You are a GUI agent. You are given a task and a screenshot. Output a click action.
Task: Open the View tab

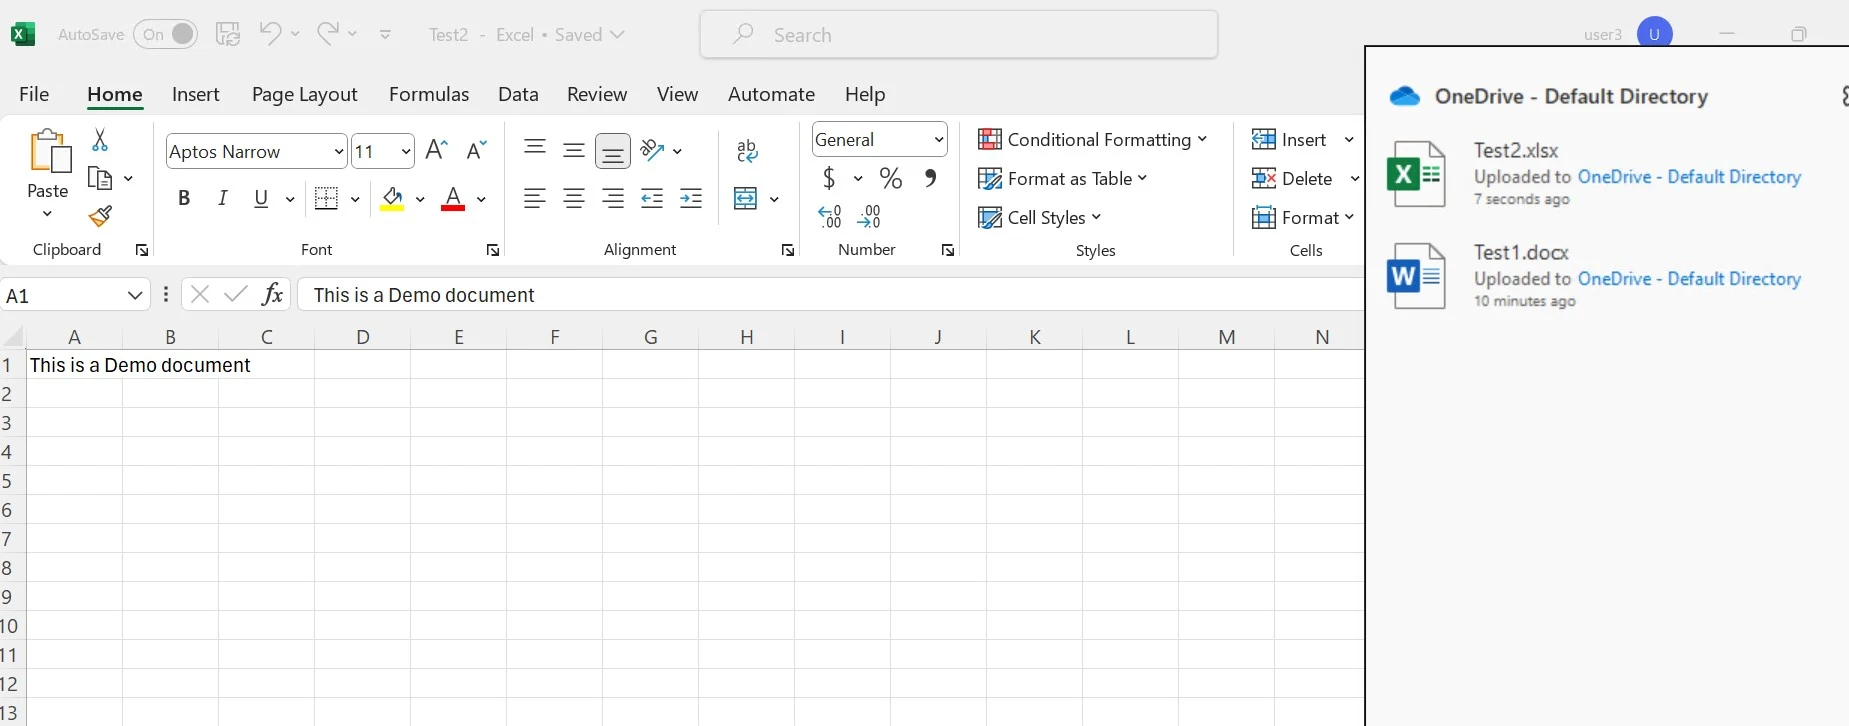pos(677,94)
